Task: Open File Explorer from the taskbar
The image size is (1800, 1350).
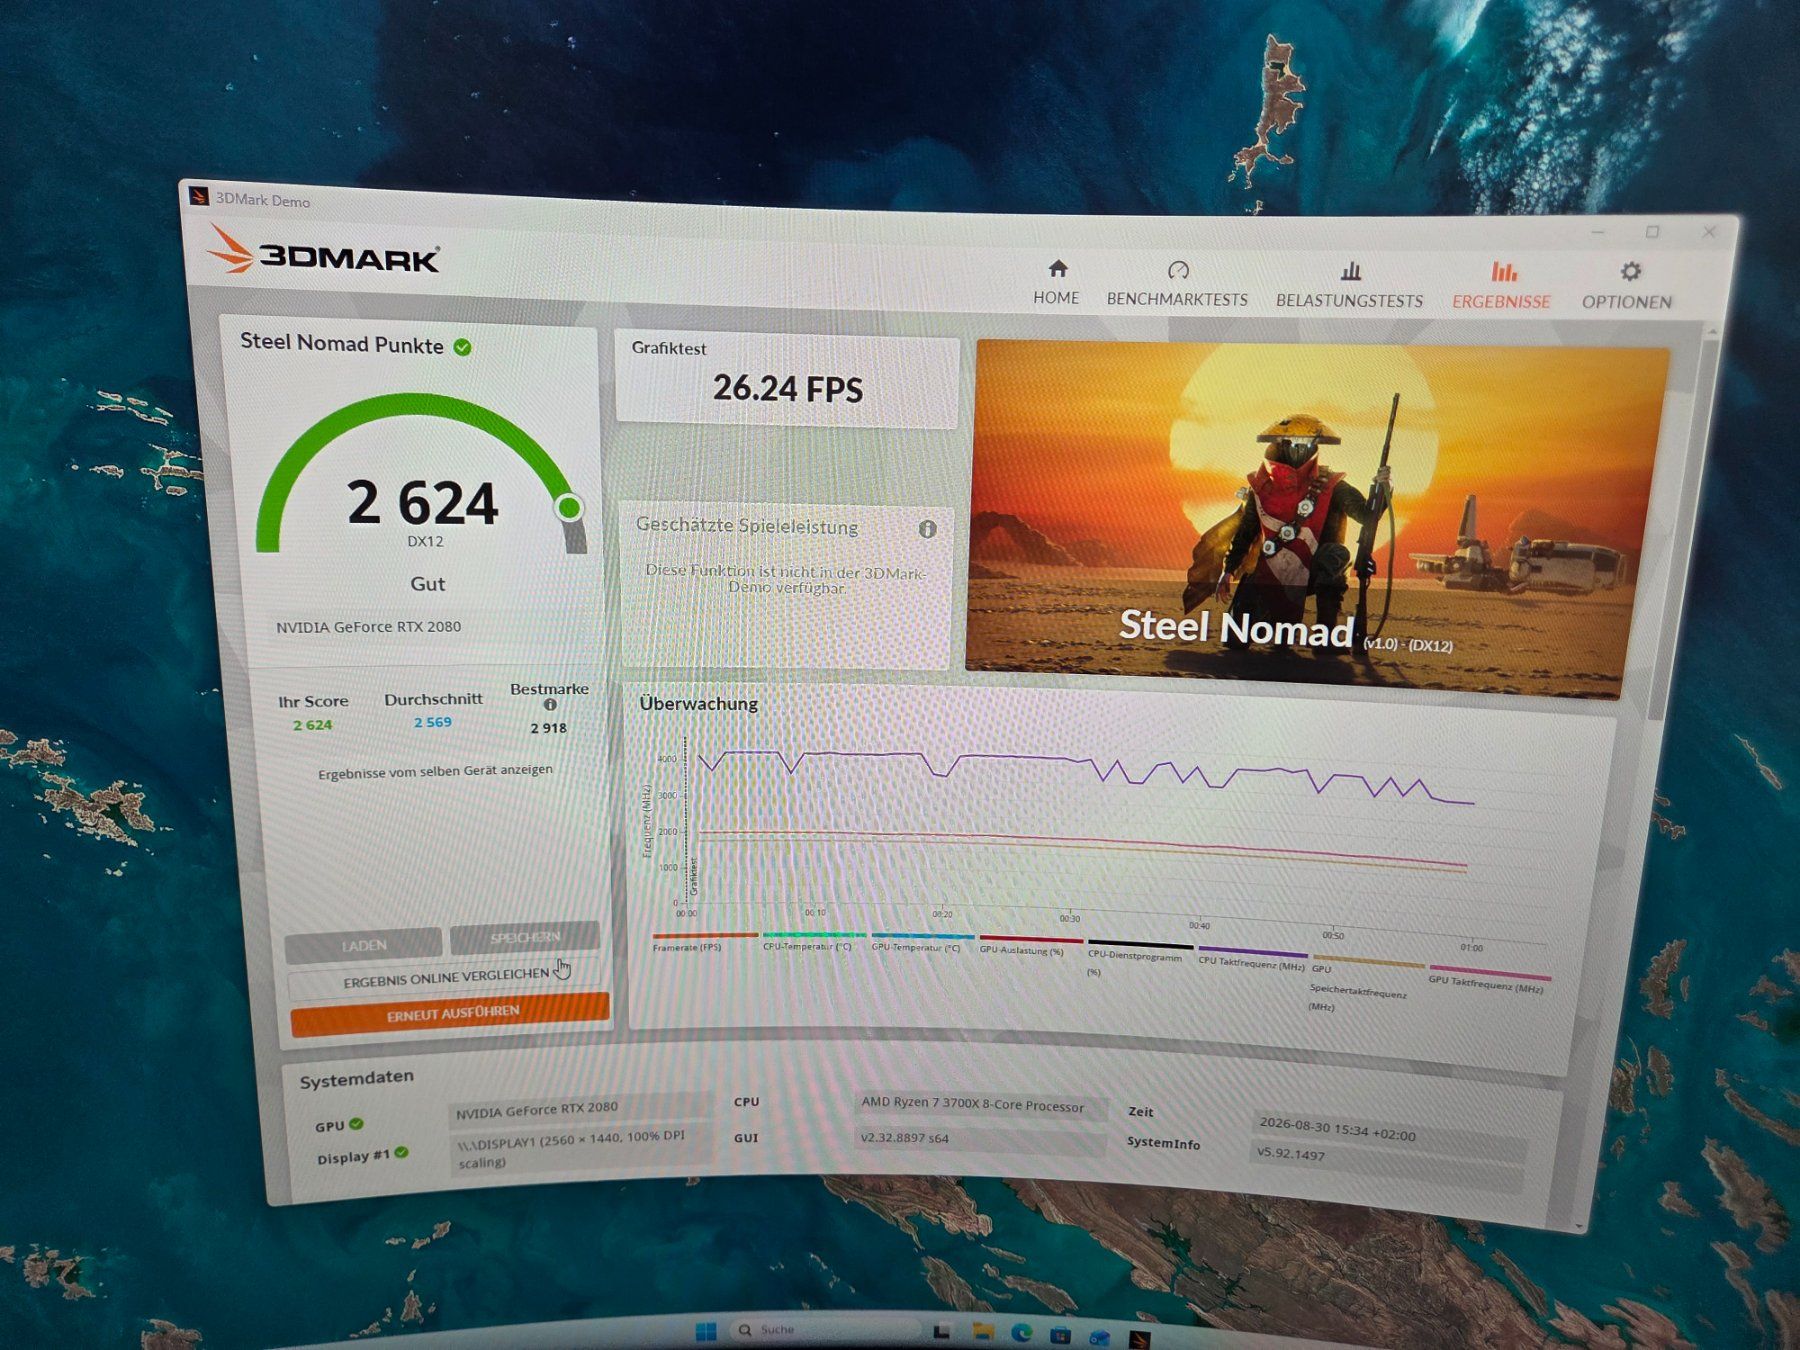Action: (982, 1332)
